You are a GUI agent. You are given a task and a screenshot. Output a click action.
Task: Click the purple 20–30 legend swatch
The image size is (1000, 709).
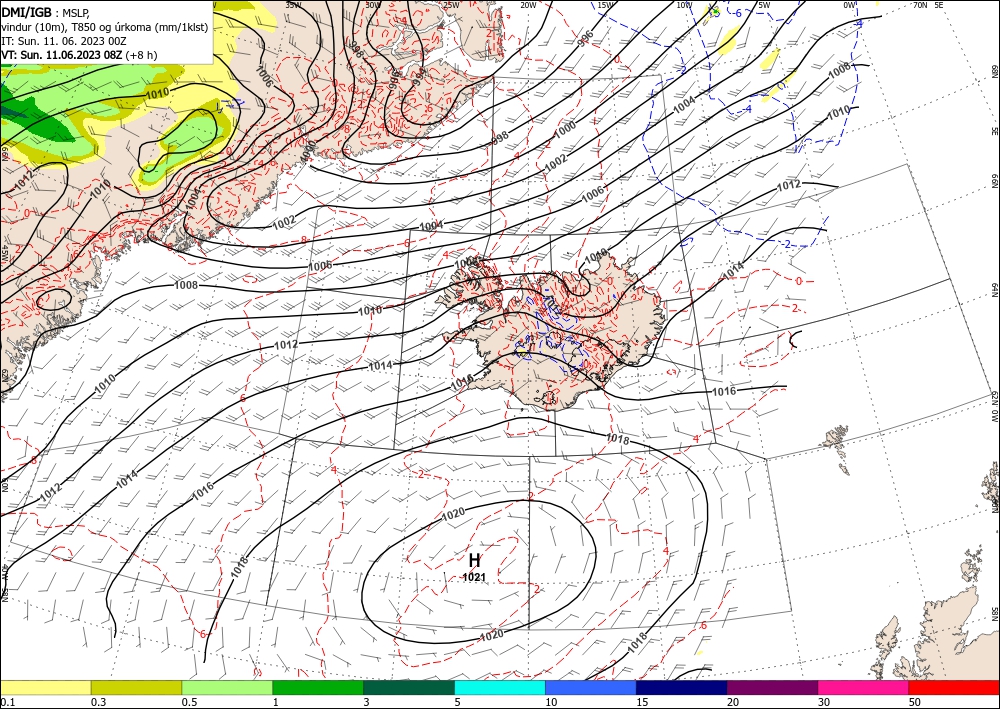772,687
